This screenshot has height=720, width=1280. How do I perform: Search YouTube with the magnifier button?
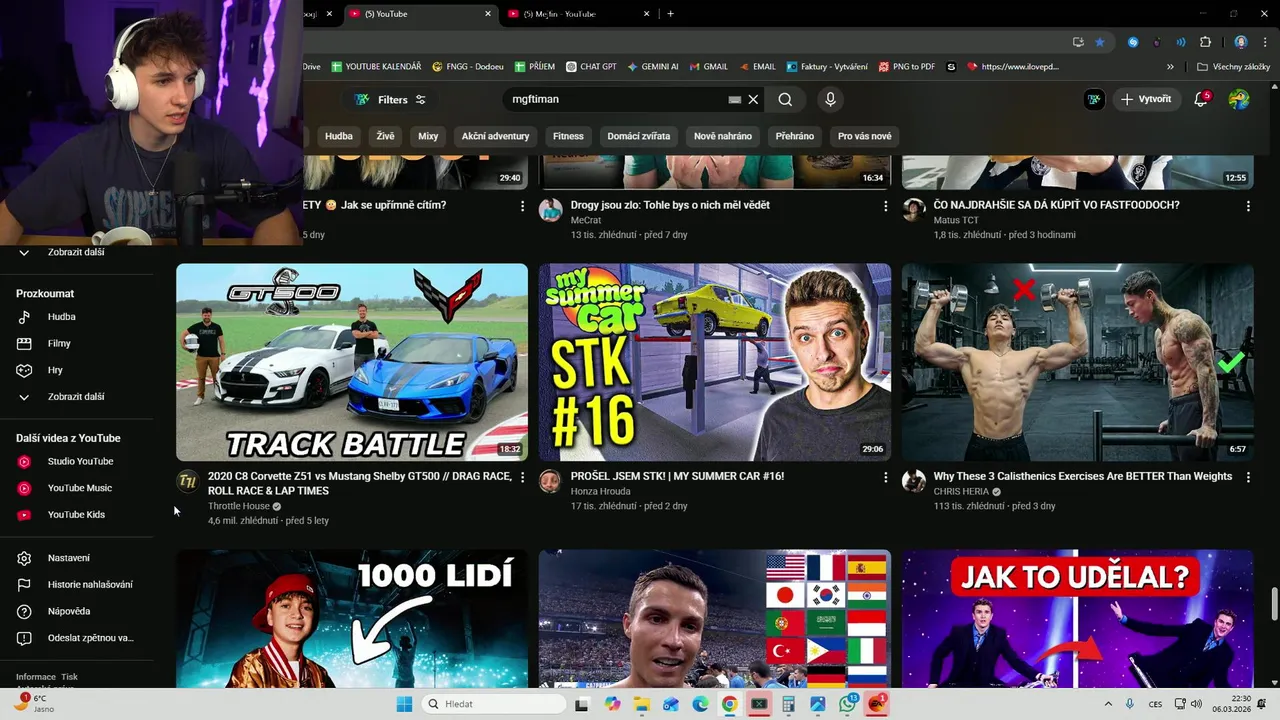point(785,99)
